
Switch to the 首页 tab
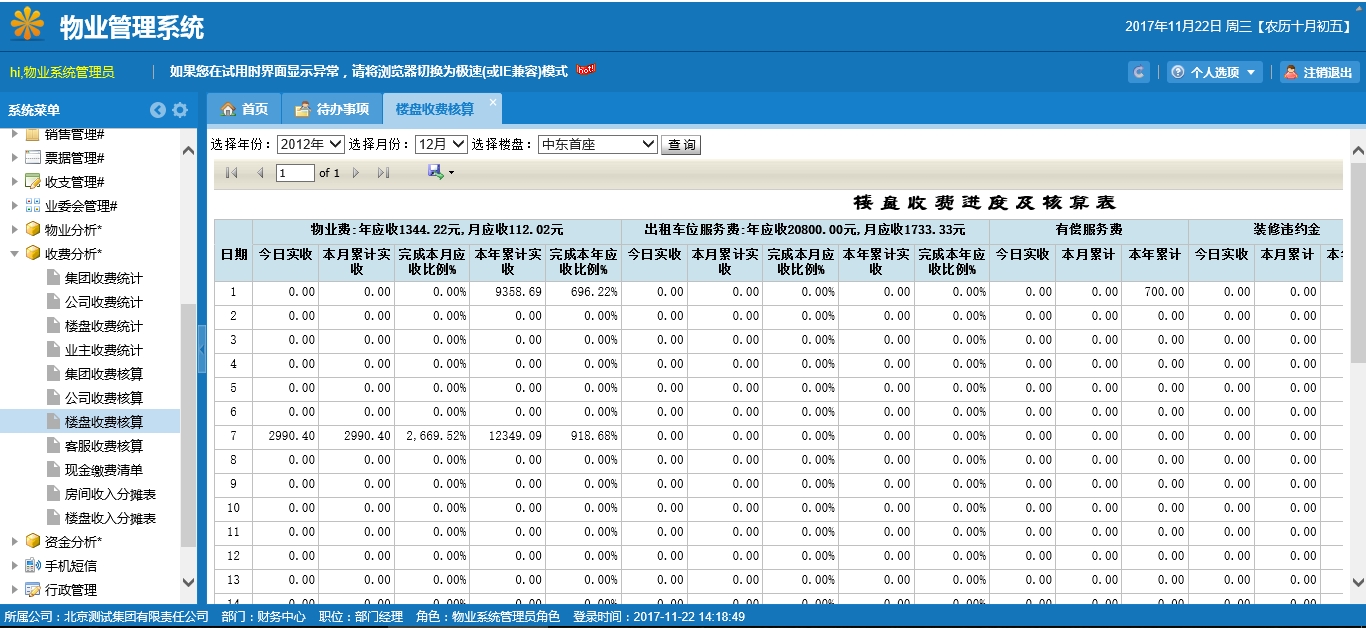click(x=245, y=109)
